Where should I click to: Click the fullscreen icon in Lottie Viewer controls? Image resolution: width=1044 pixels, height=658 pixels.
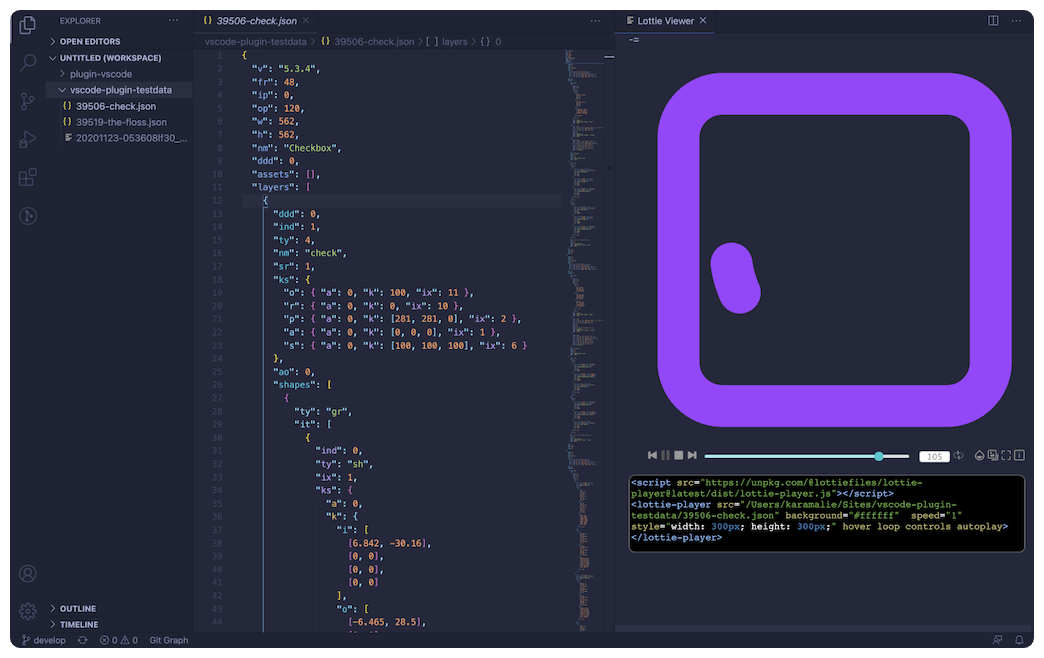pos(1006,455)
